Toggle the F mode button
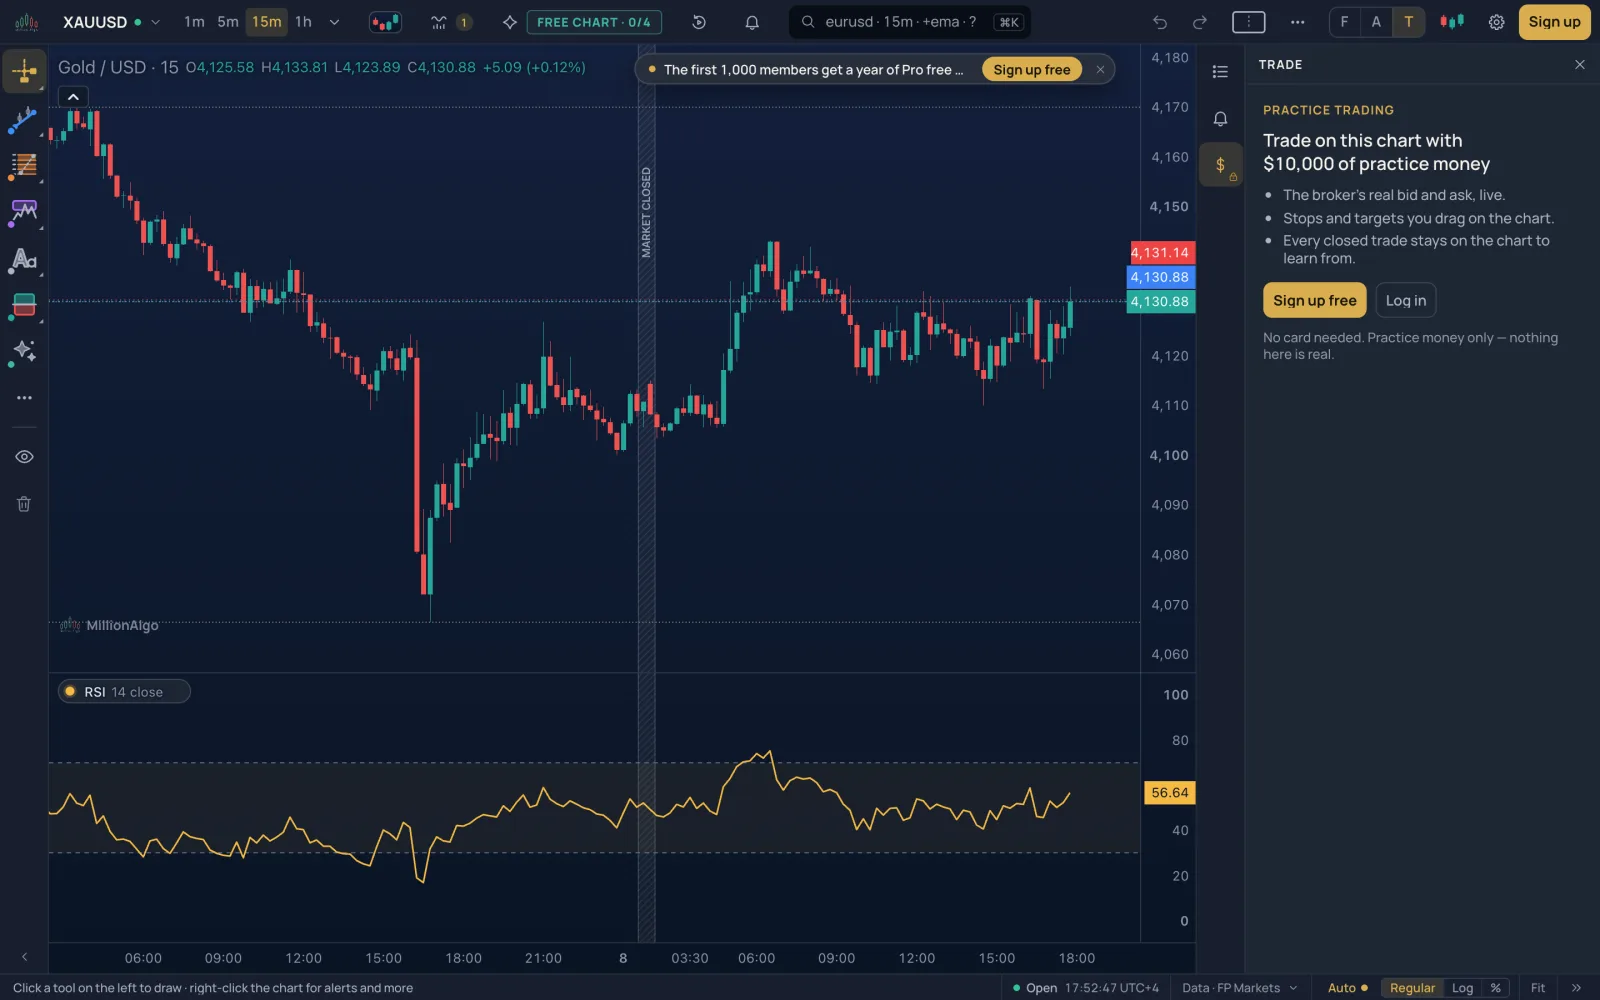The width and height of the screenshot is (1600, 1000). tap(1344, 22)
